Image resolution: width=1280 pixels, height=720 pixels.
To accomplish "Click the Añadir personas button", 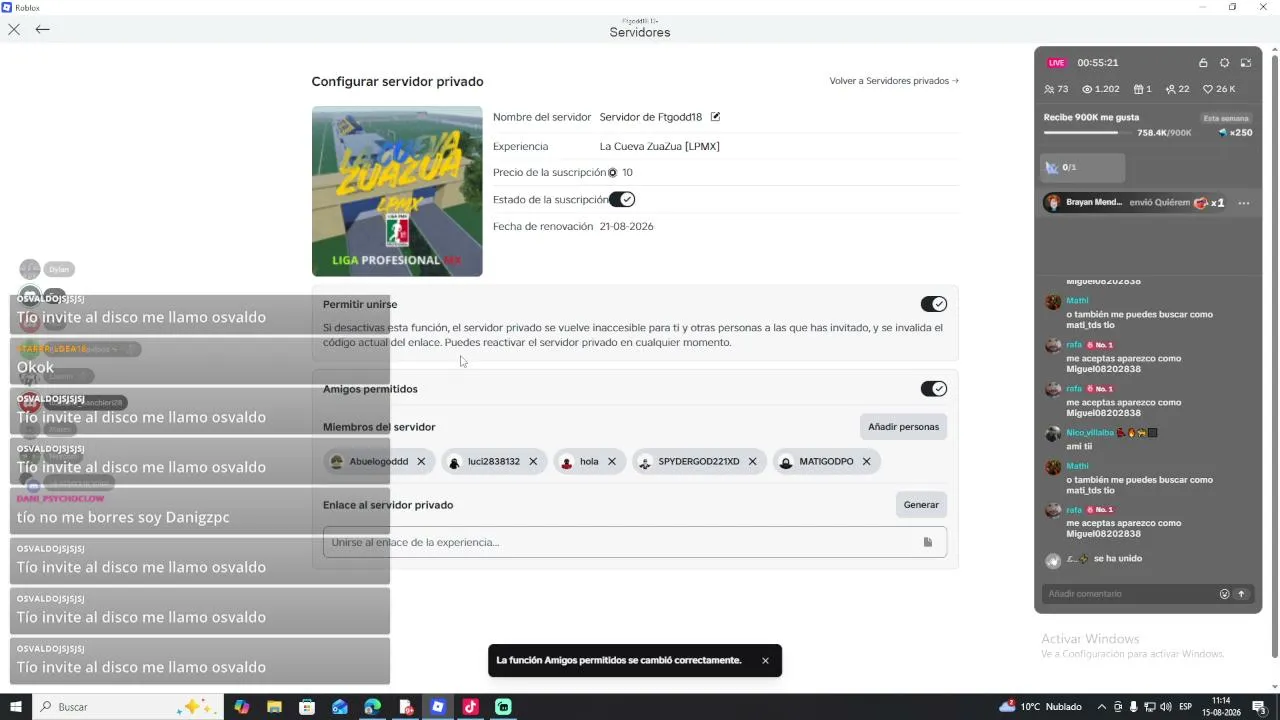I will 903,427.
